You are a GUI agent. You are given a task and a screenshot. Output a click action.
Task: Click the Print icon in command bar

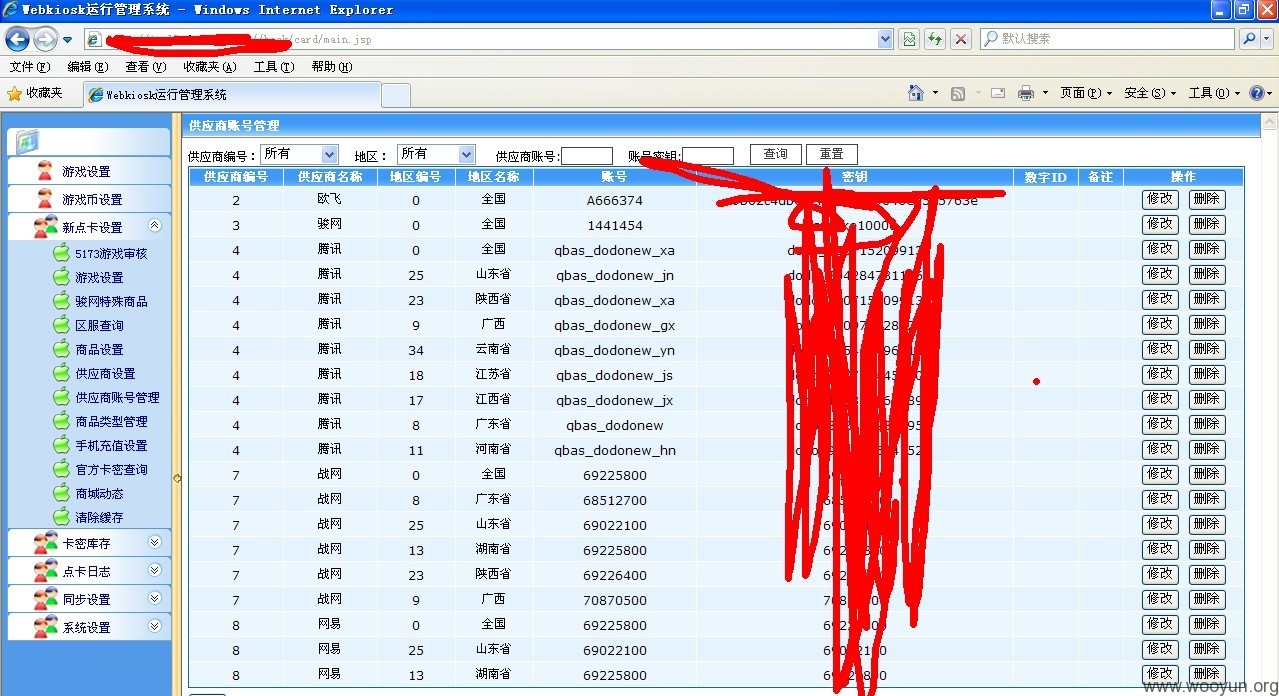pyautogui.click(x=1025, y=93)
